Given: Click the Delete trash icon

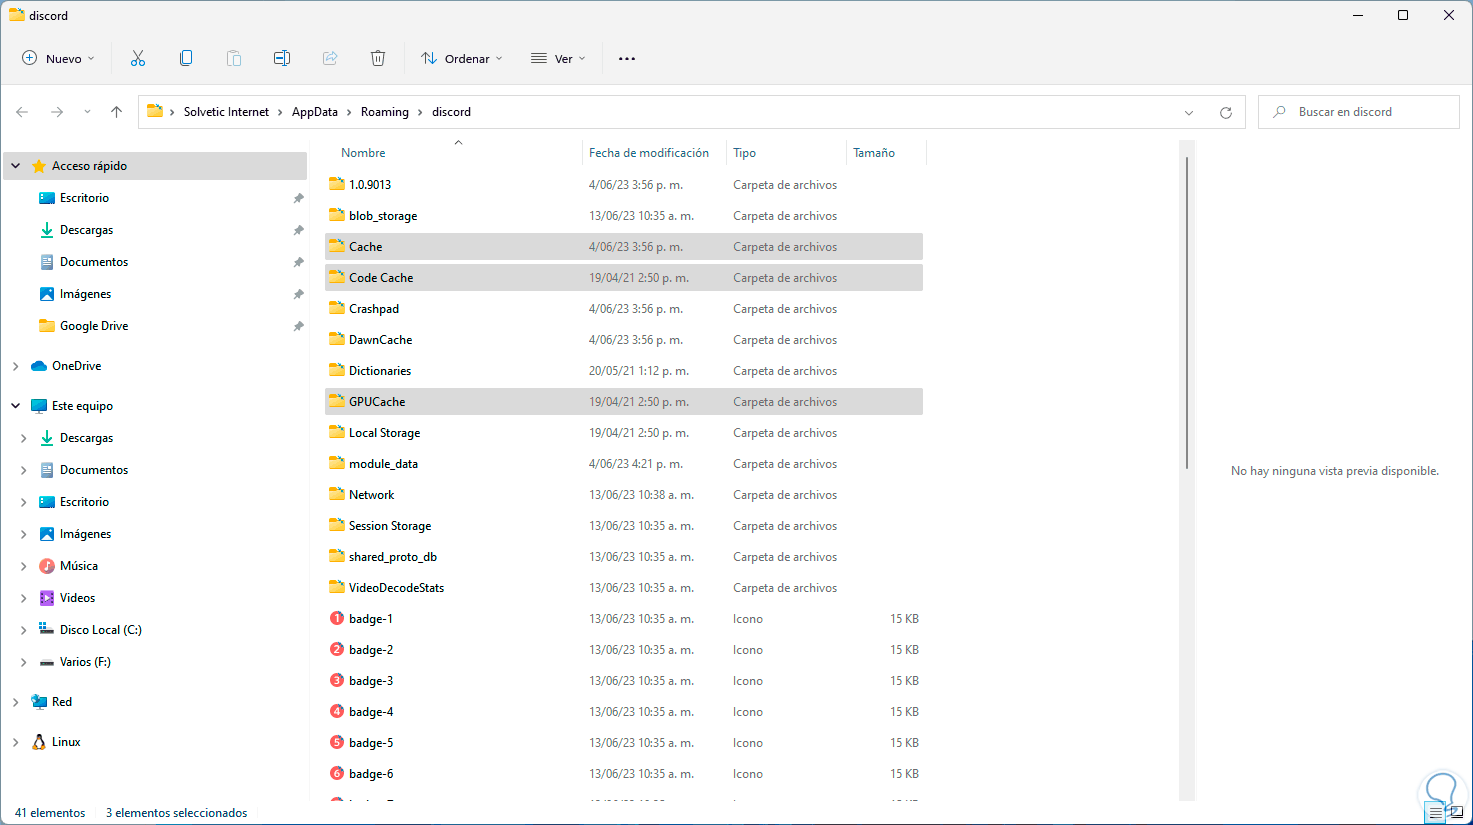Looking at the screenshot, I should click(378, 59).
